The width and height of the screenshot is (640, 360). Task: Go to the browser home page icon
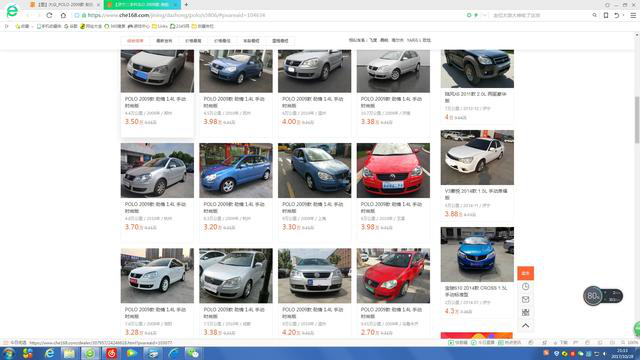[x=63, y=15]
